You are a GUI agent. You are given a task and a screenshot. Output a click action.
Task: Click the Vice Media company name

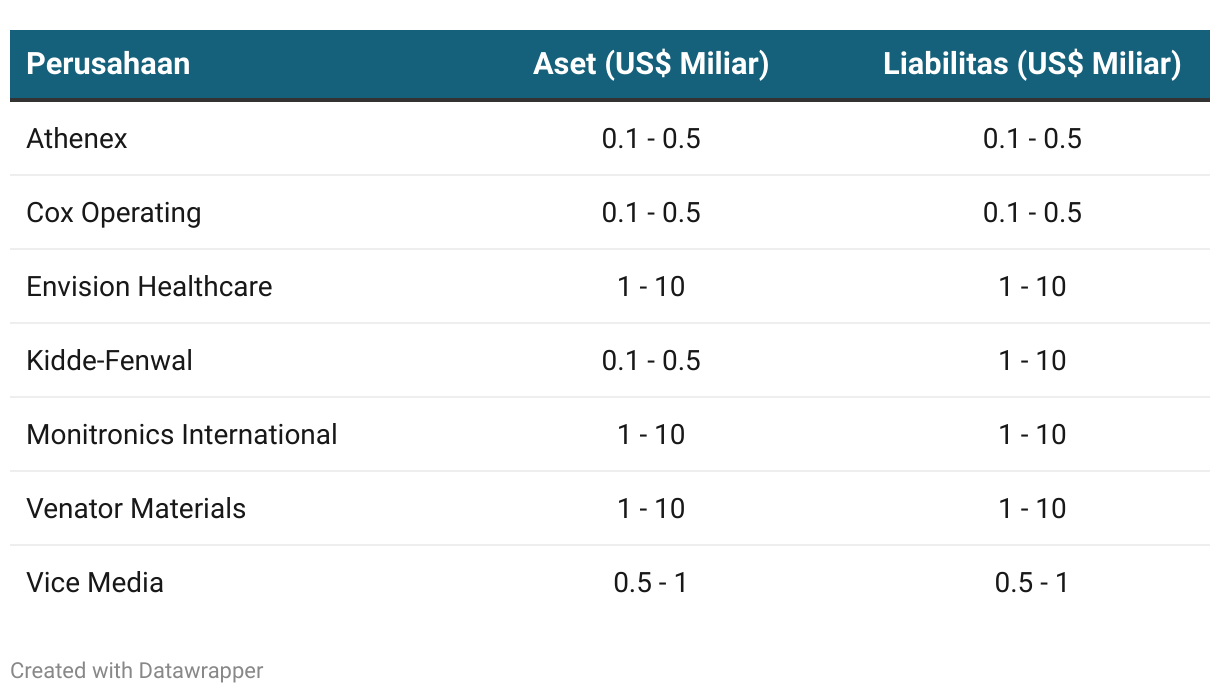[x=95, y=582]
